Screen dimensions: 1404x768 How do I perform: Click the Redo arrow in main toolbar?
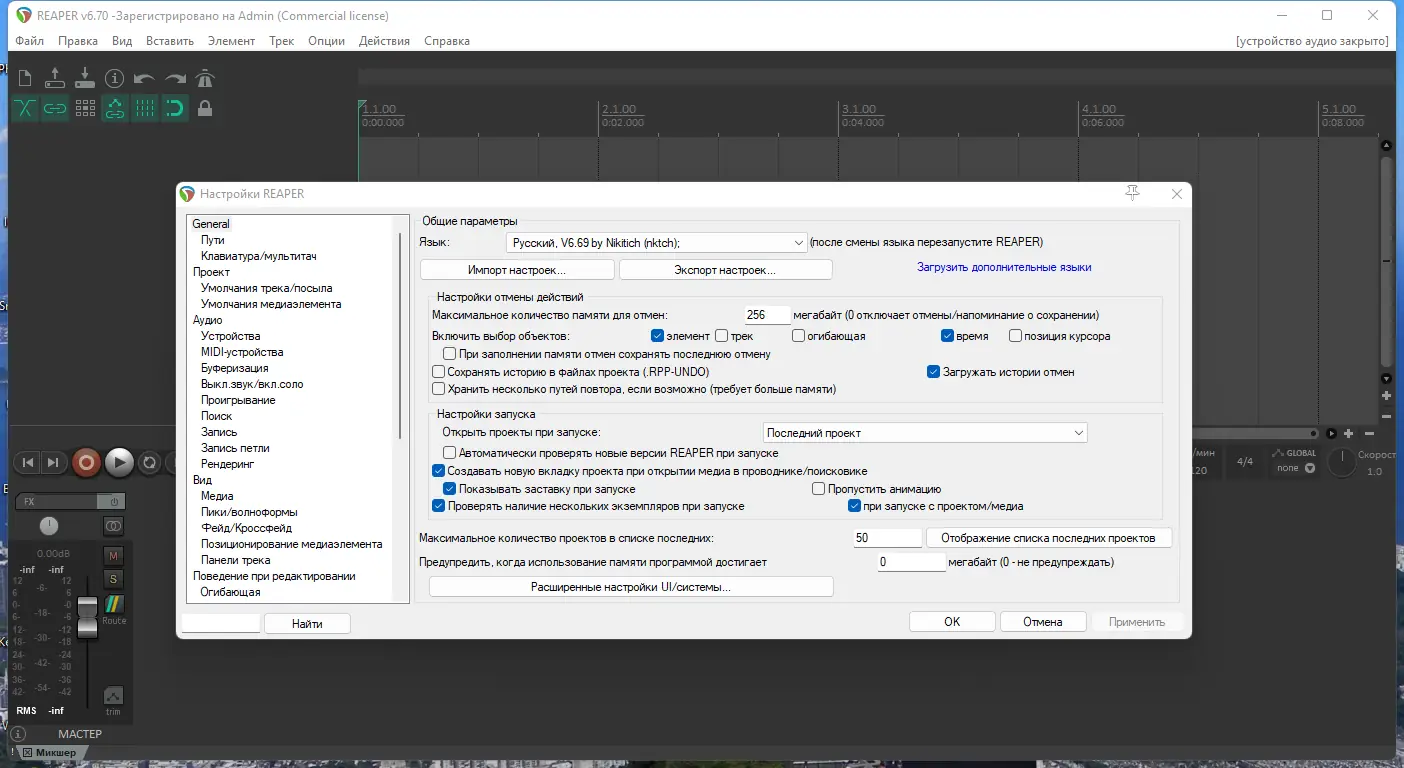coord(175,78)
